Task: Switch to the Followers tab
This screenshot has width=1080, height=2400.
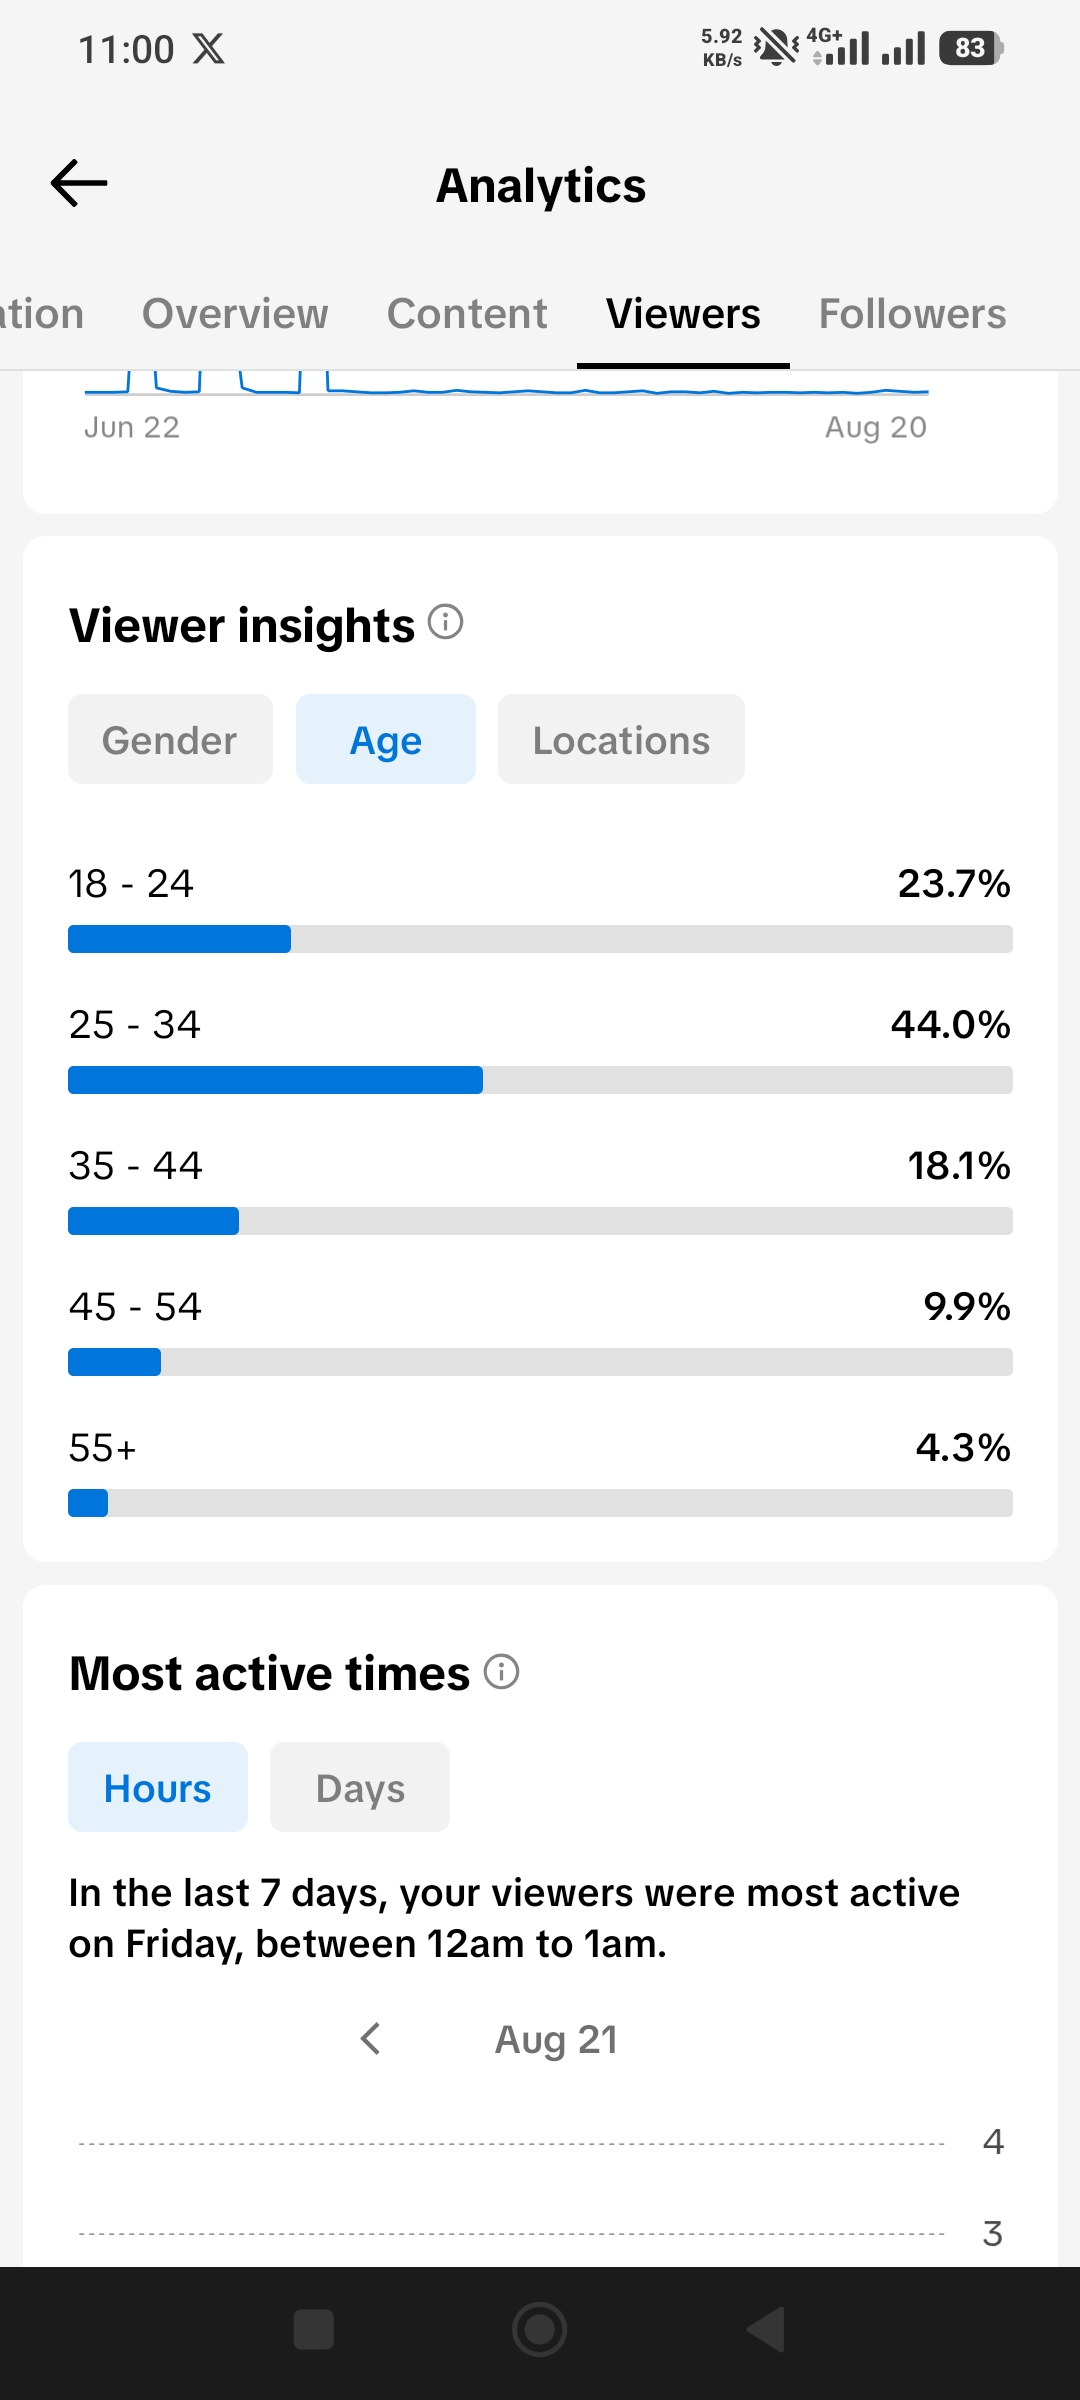Action: (x=912, y=314)
